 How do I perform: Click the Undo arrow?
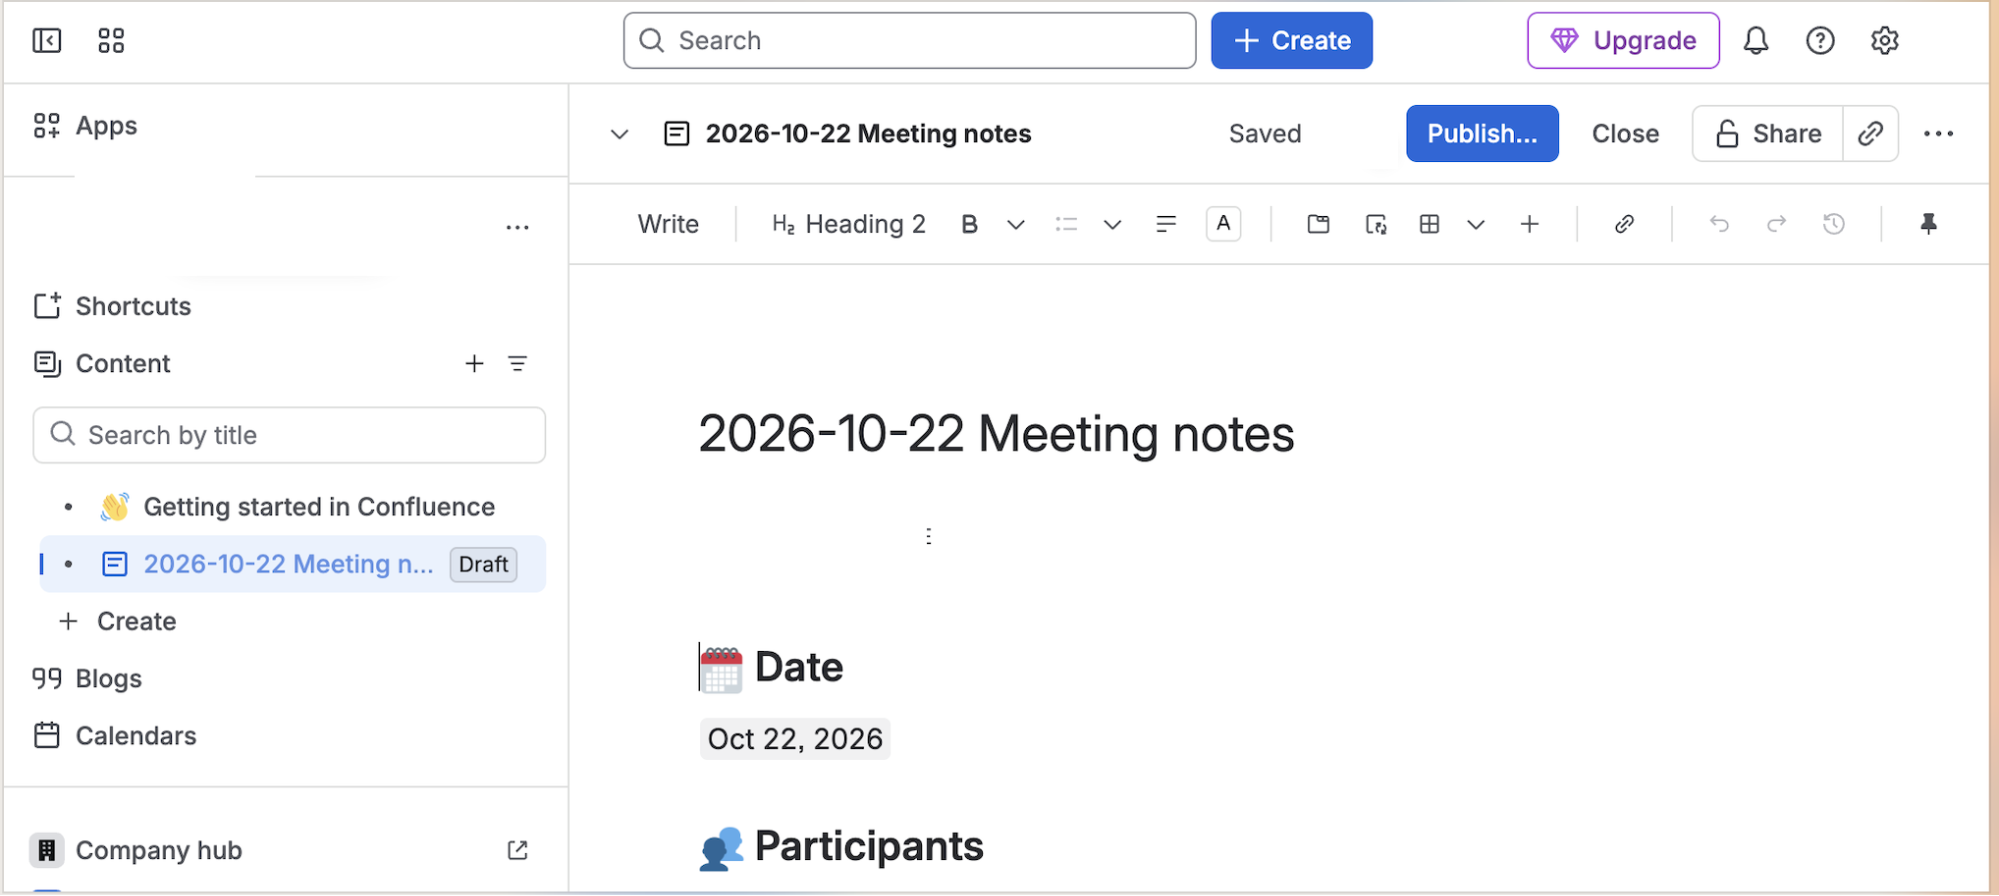(x=1719, y=224)
